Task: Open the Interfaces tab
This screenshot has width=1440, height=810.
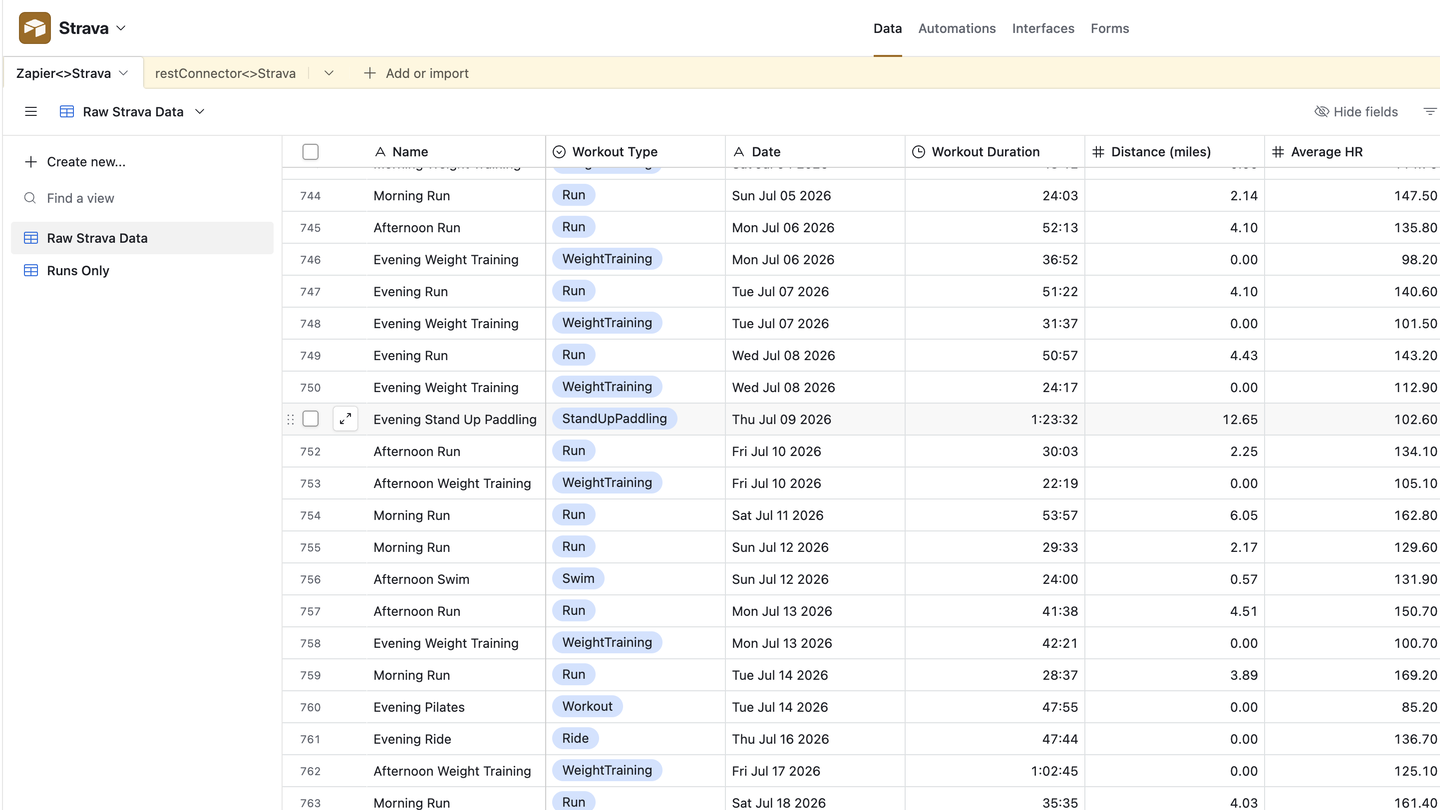Action: pos(1043,28)
